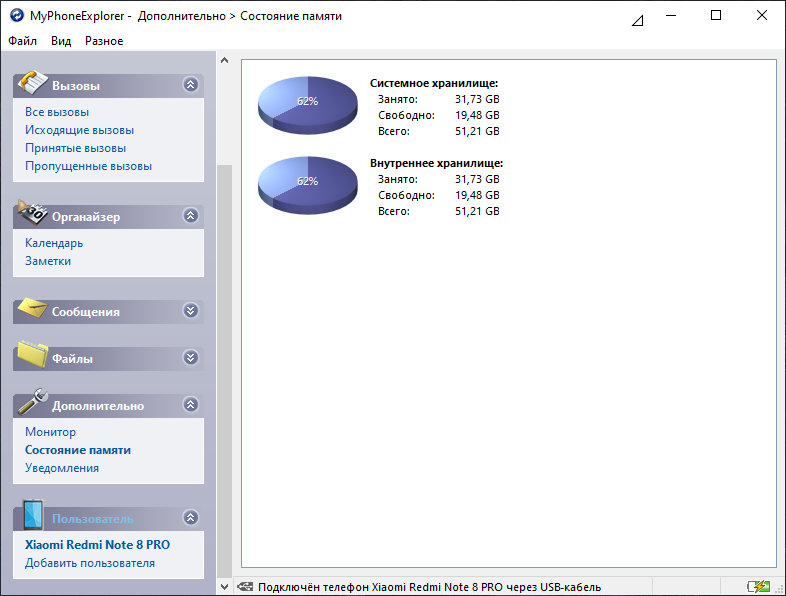Click the calendar icon beside Органайзер
786x596 pixels.
(x=33, y=213)
